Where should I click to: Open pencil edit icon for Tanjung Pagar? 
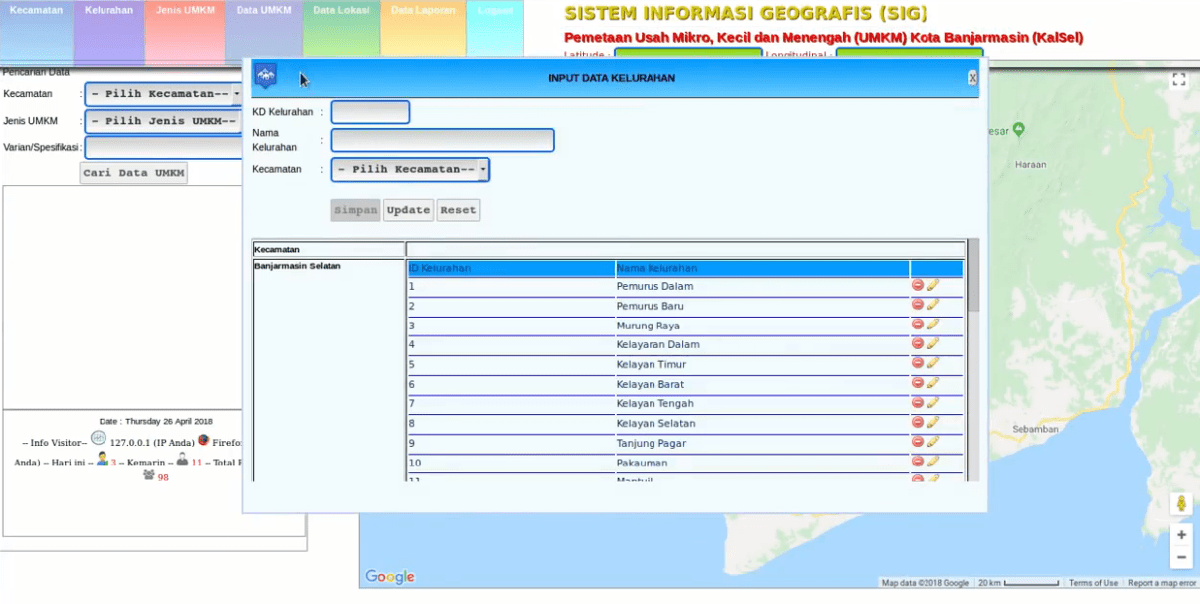click(931, 443)
